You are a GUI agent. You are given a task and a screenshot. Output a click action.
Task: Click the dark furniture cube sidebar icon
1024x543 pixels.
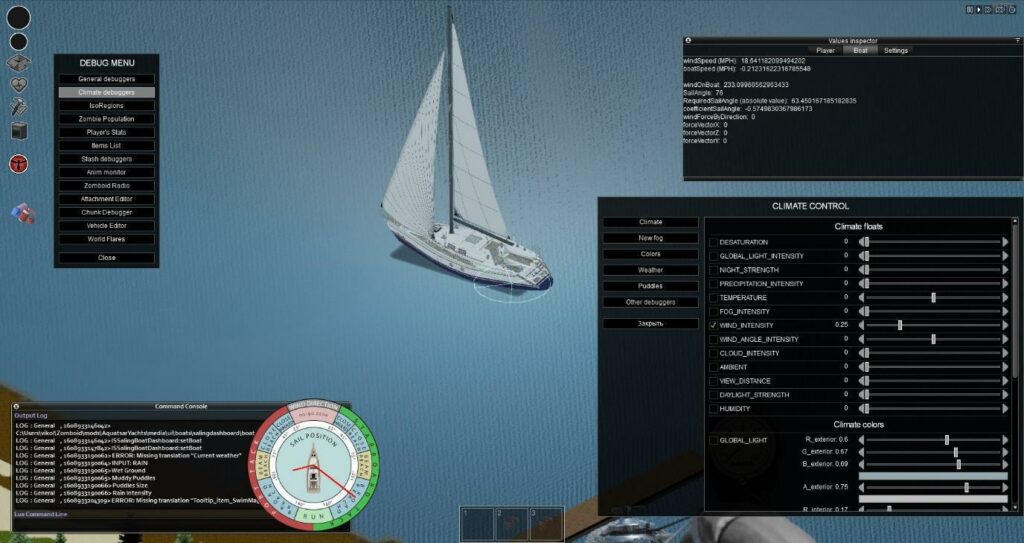19,131
